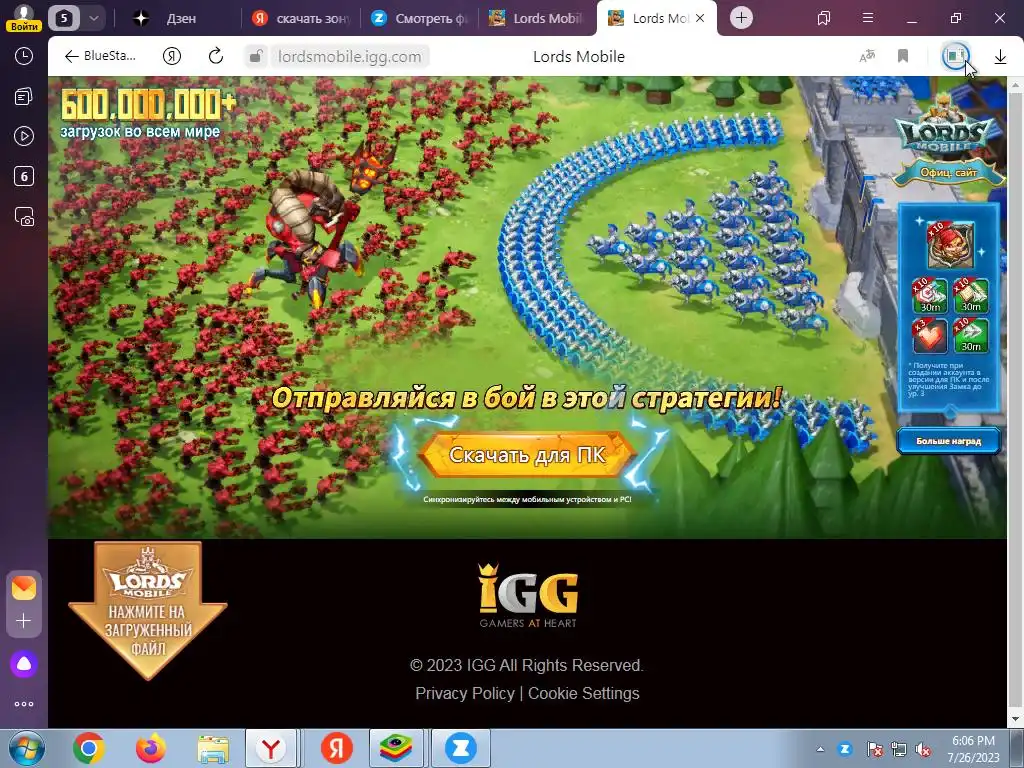Screen dimensions: 1024x768
Task: Click the site security lock icon
Action: pos(256,56)
